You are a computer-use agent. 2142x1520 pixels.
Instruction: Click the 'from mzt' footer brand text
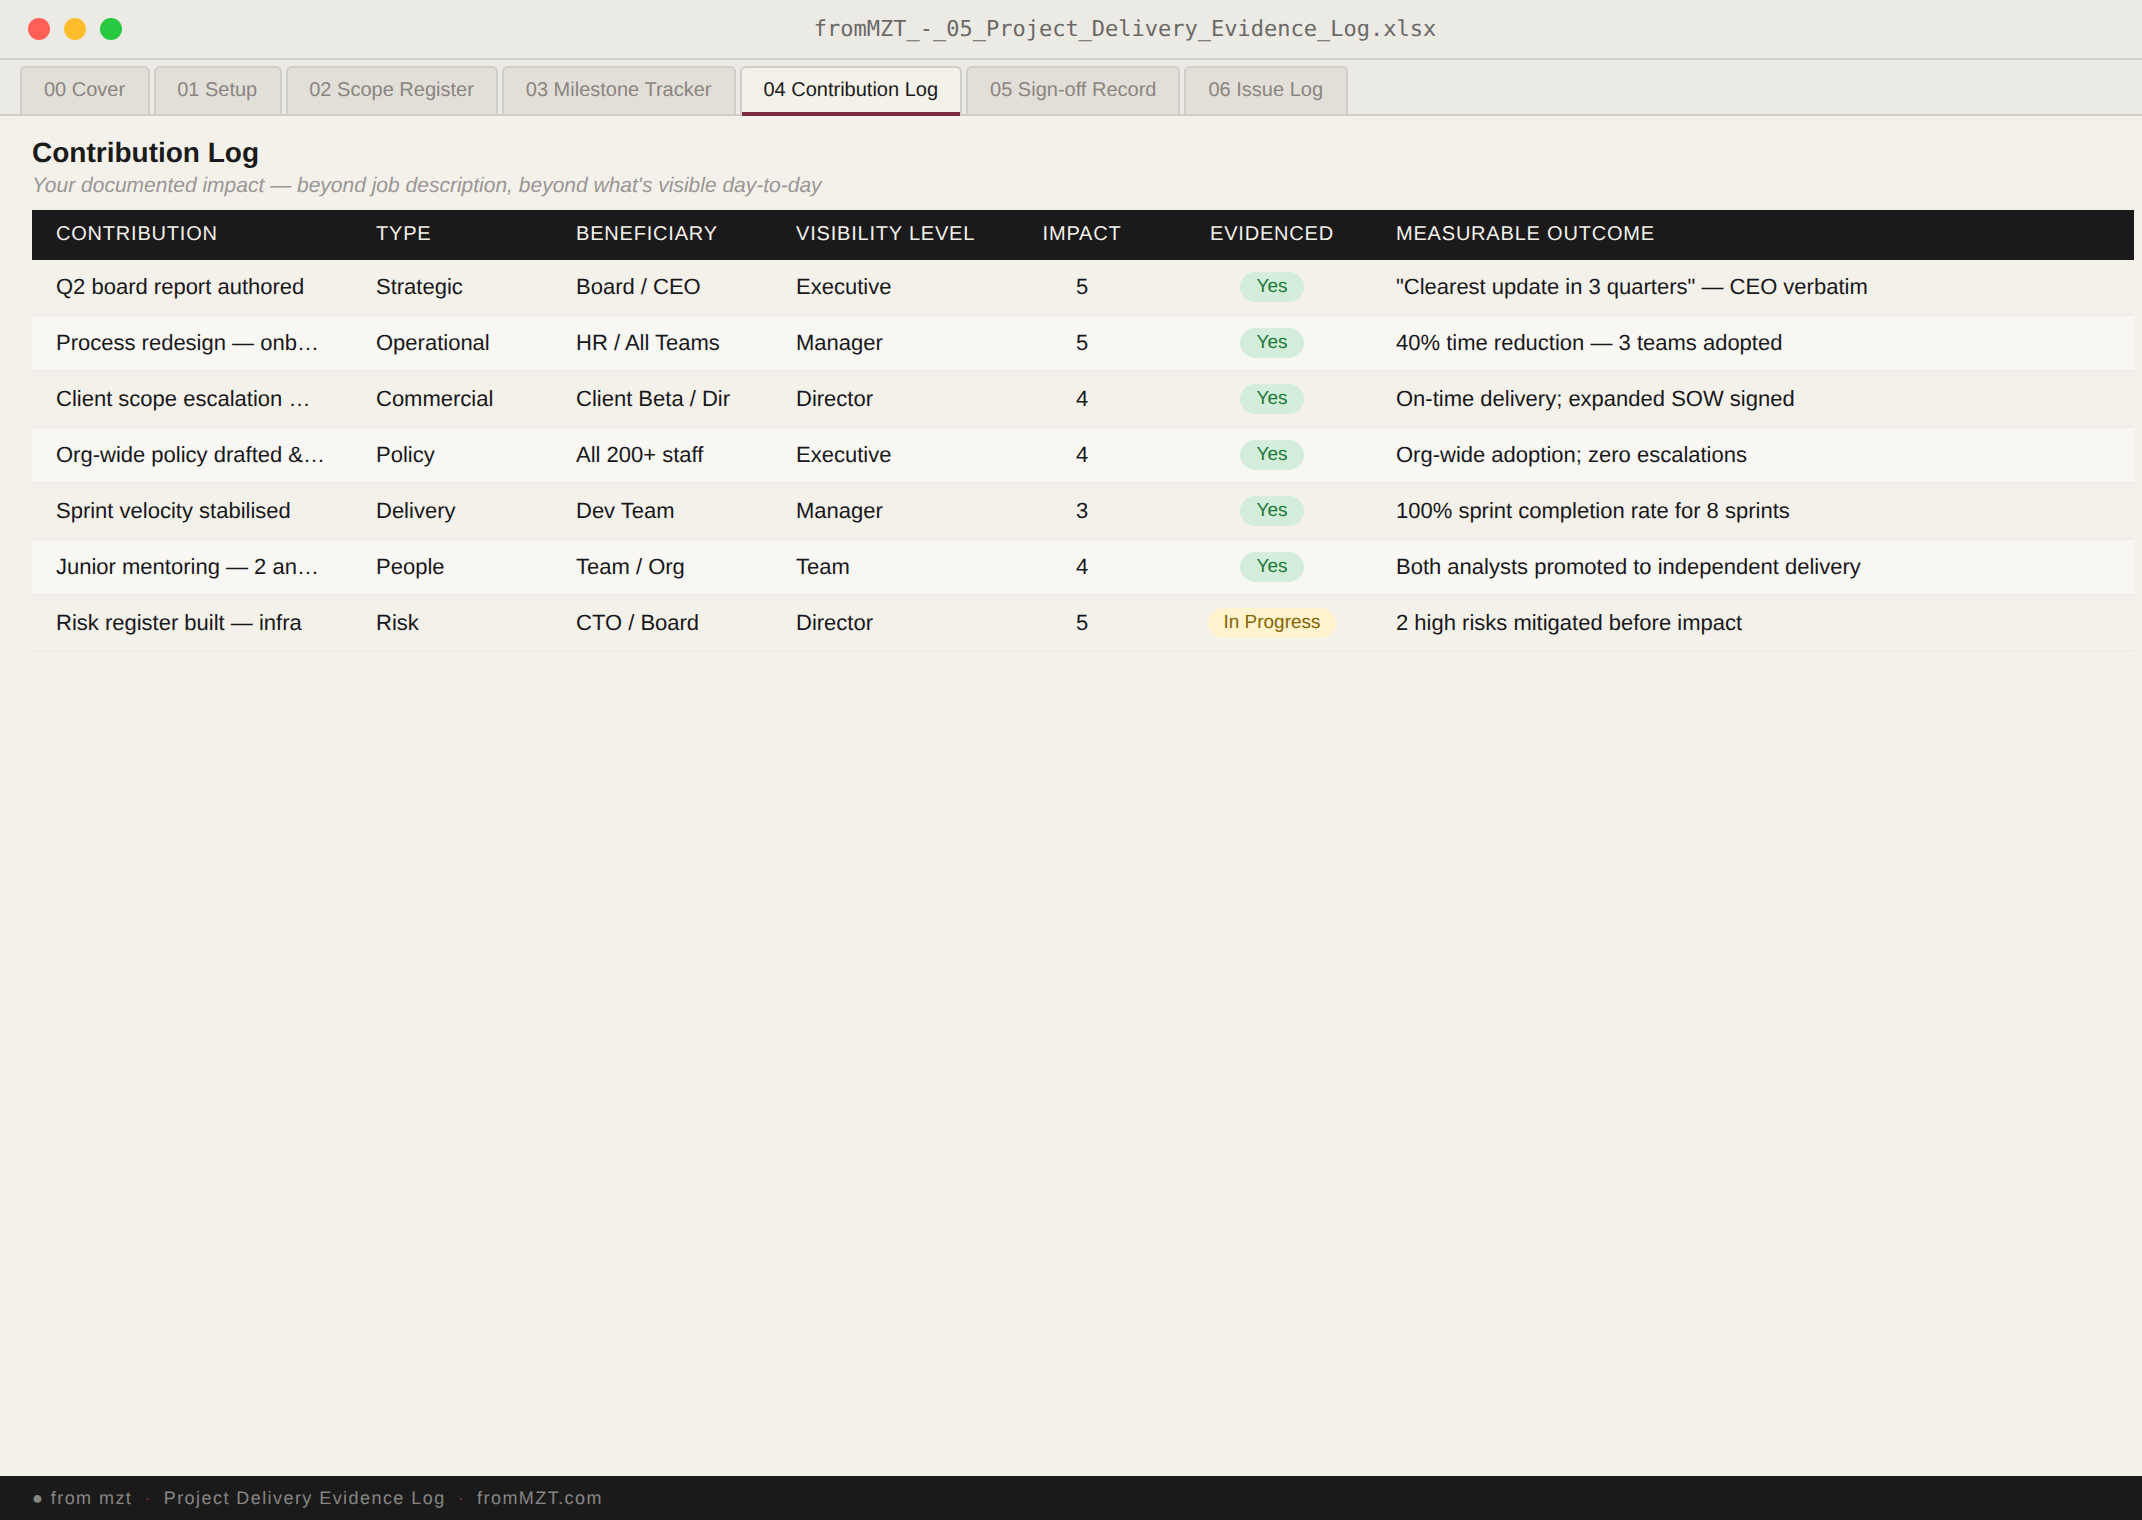[91, 1498]
